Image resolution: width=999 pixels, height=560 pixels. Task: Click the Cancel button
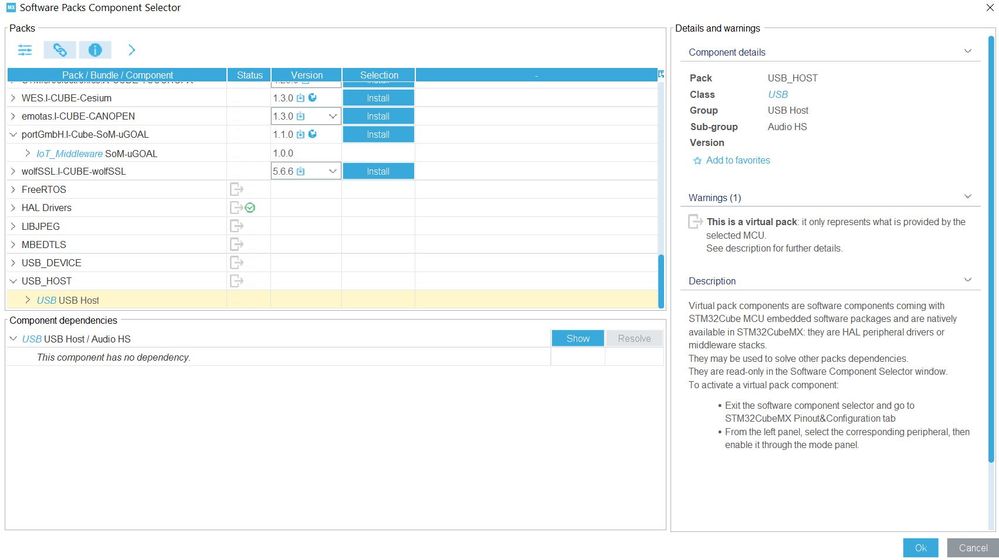(973, 548)
